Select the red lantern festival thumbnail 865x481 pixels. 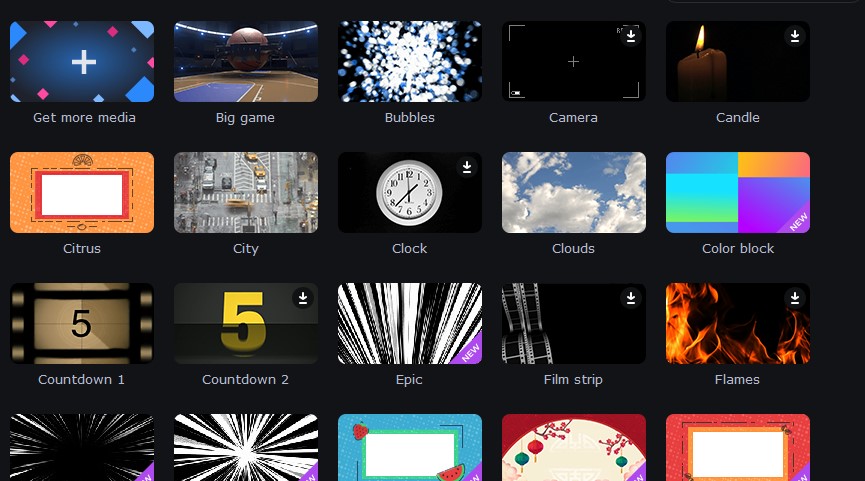click(574, 447)
